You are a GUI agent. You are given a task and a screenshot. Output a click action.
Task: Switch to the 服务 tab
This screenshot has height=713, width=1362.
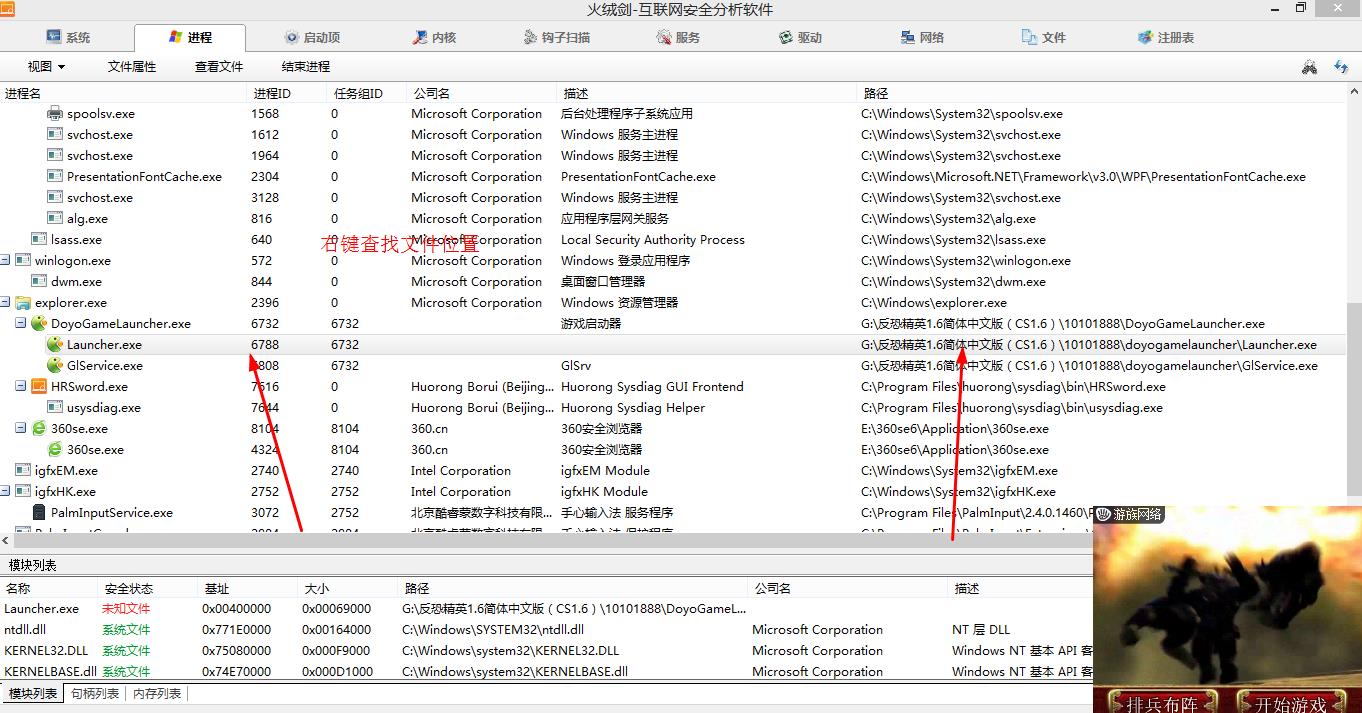pos(678,38)
